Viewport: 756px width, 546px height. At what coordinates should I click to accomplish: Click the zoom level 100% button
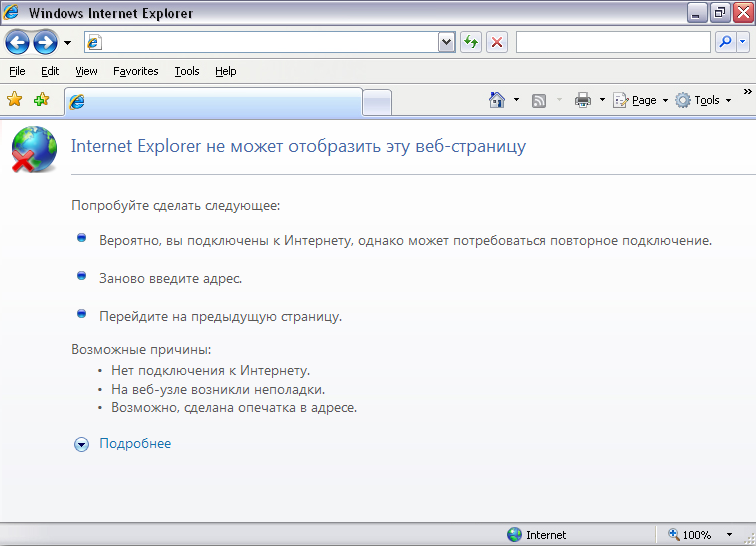689,534
